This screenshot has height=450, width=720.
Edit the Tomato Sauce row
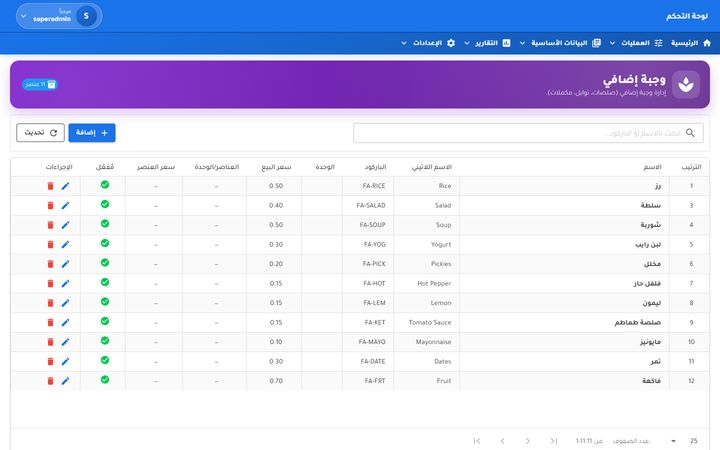click(x=65, y=323)
